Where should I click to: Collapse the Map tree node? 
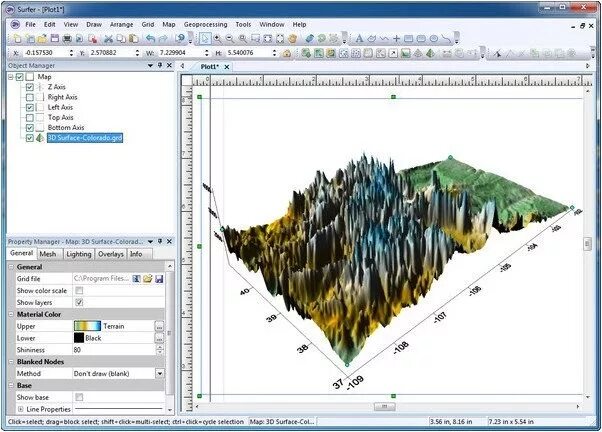coord(11,77)
